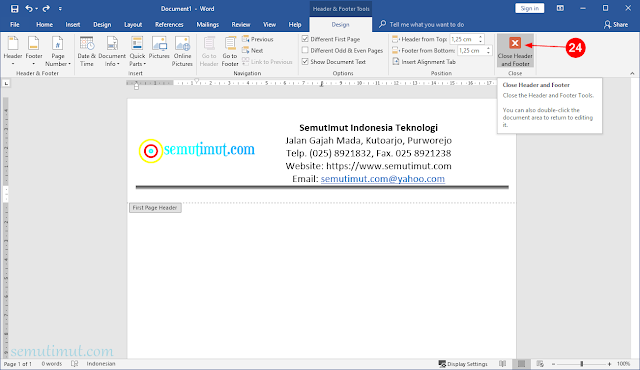
Task: Click the Telp. (025) 8921832 line
Action: [368, 153]
